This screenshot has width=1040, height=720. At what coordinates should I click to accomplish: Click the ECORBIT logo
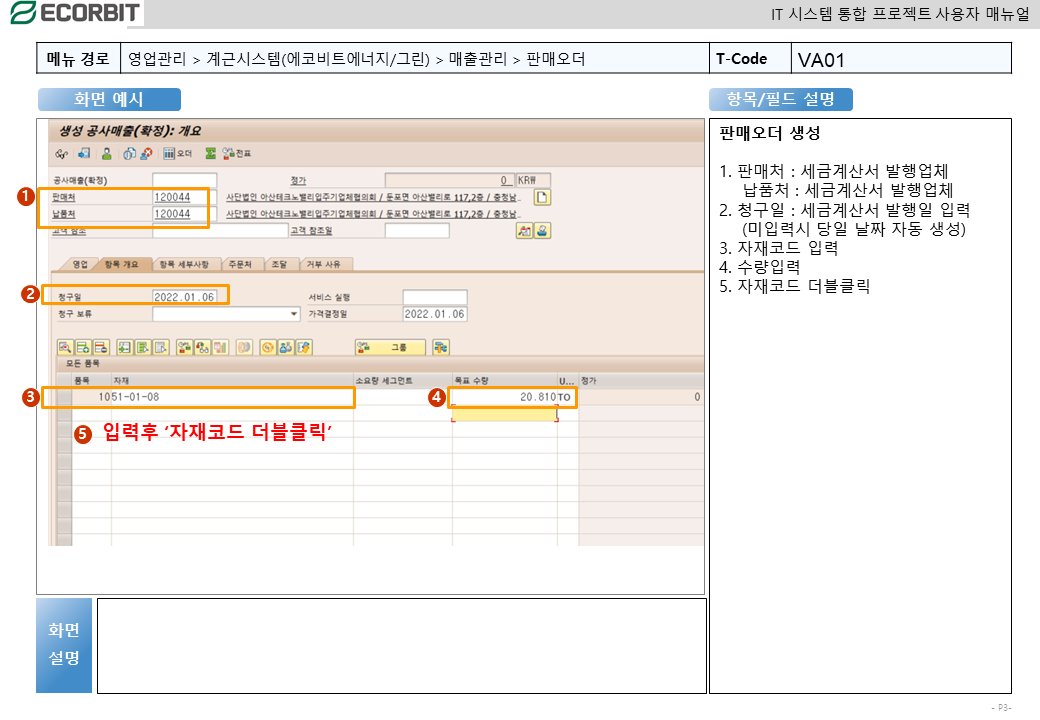[x=75, y=13]
